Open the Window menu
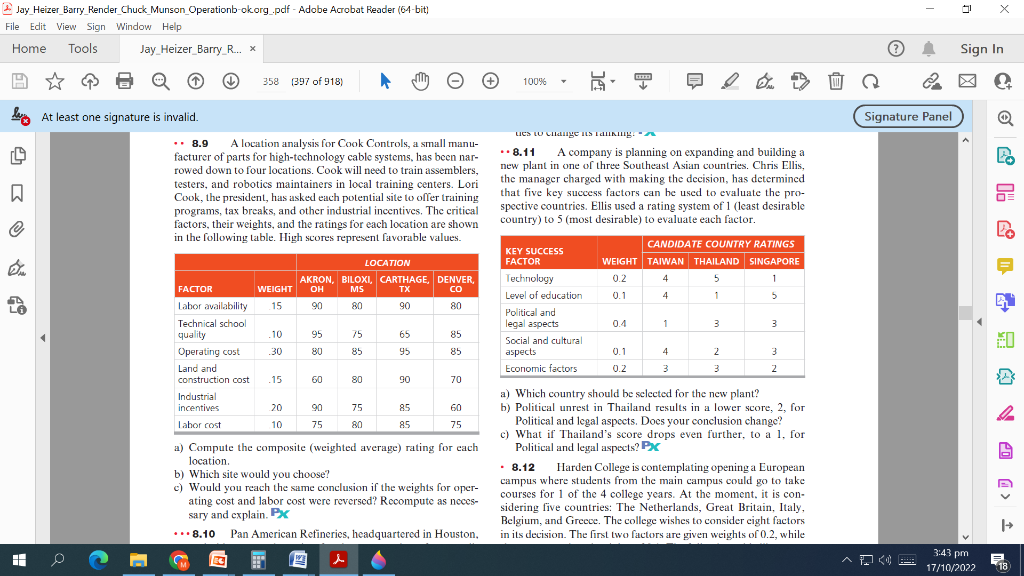 [x=134, y=27]
